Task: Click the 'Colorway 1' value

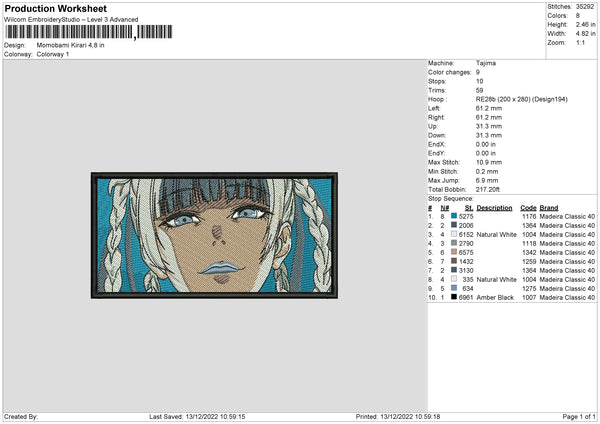Action: [53, 54]
